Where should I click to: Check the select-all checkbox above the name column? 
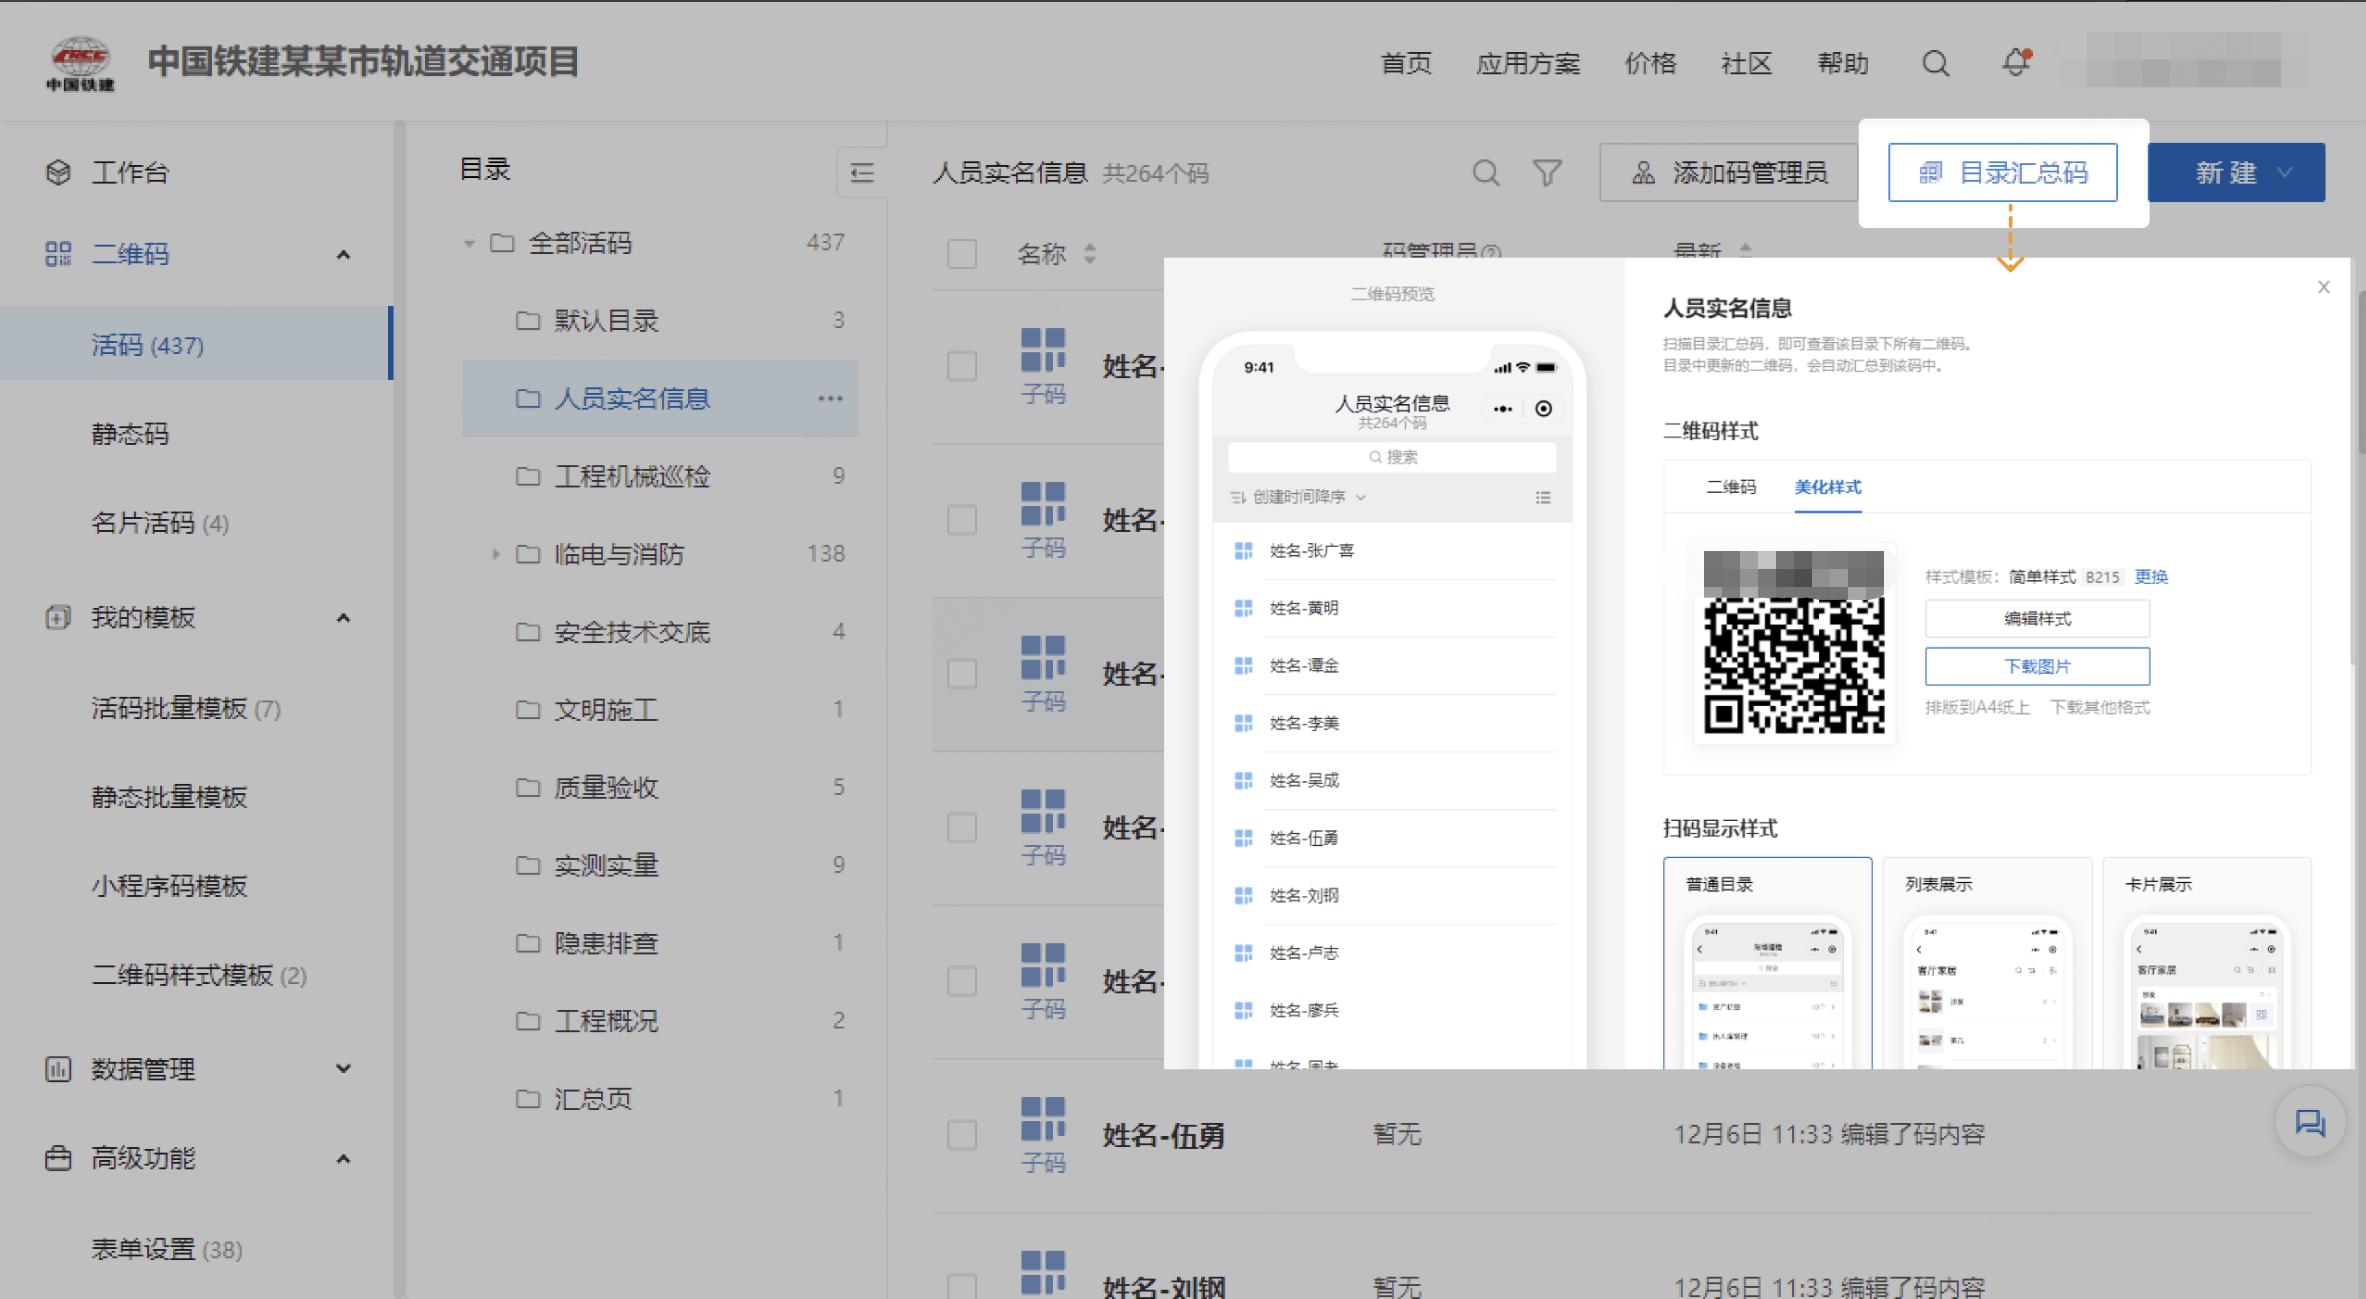[x=960, y=254]
